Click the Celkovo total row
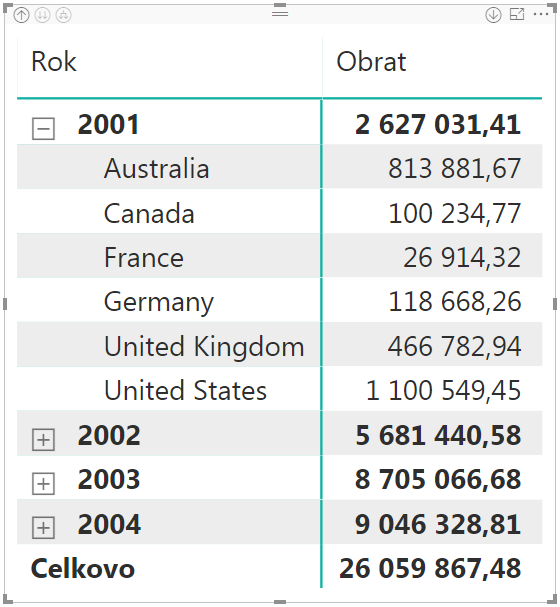Viewport: 560px width, 607px height. click(x=279, y=567)
